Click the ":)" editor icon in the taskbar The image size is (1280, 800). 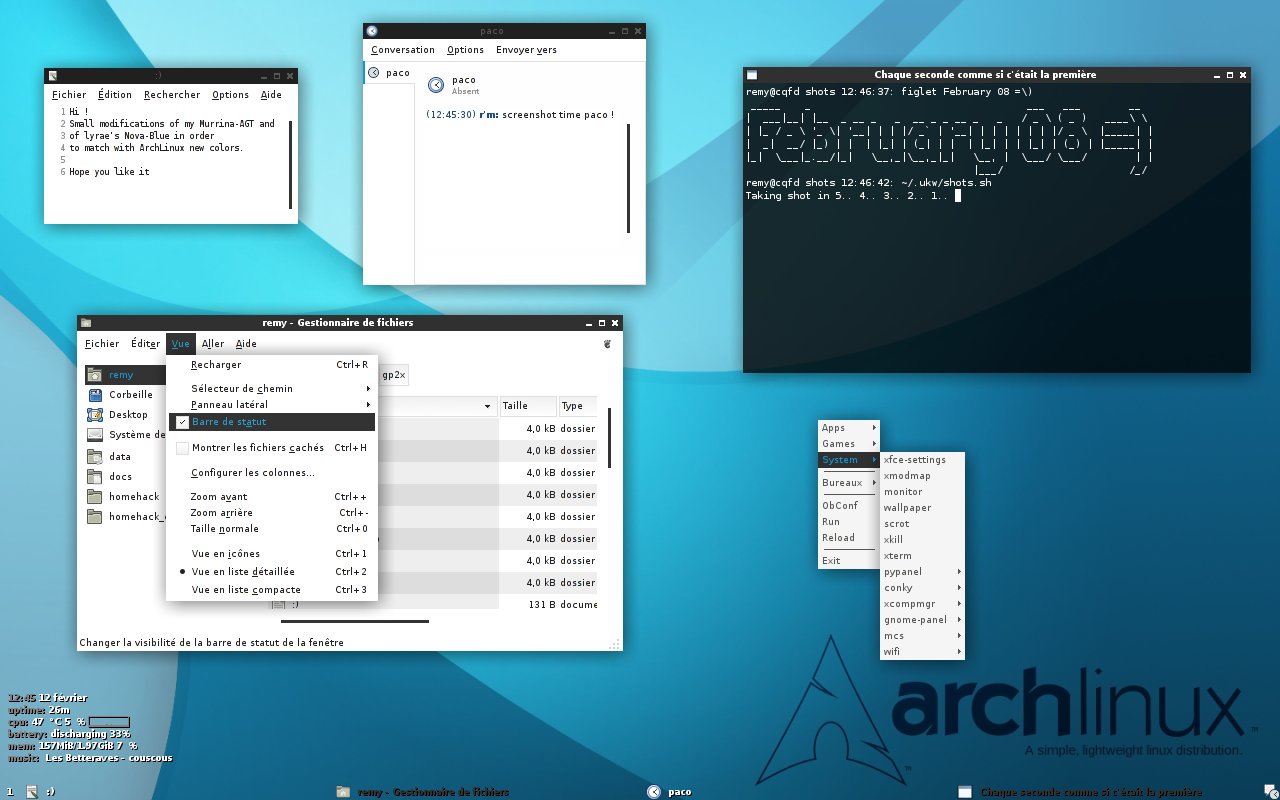[x=32, y=792]
